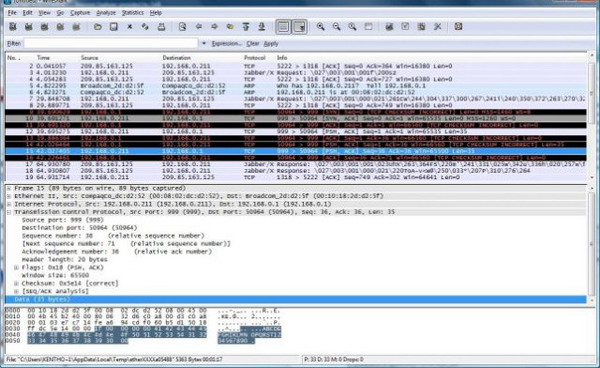Click the List capture interfaces toolbar icon
Viewport: 600px width, 368px height.
coord(13,27)
